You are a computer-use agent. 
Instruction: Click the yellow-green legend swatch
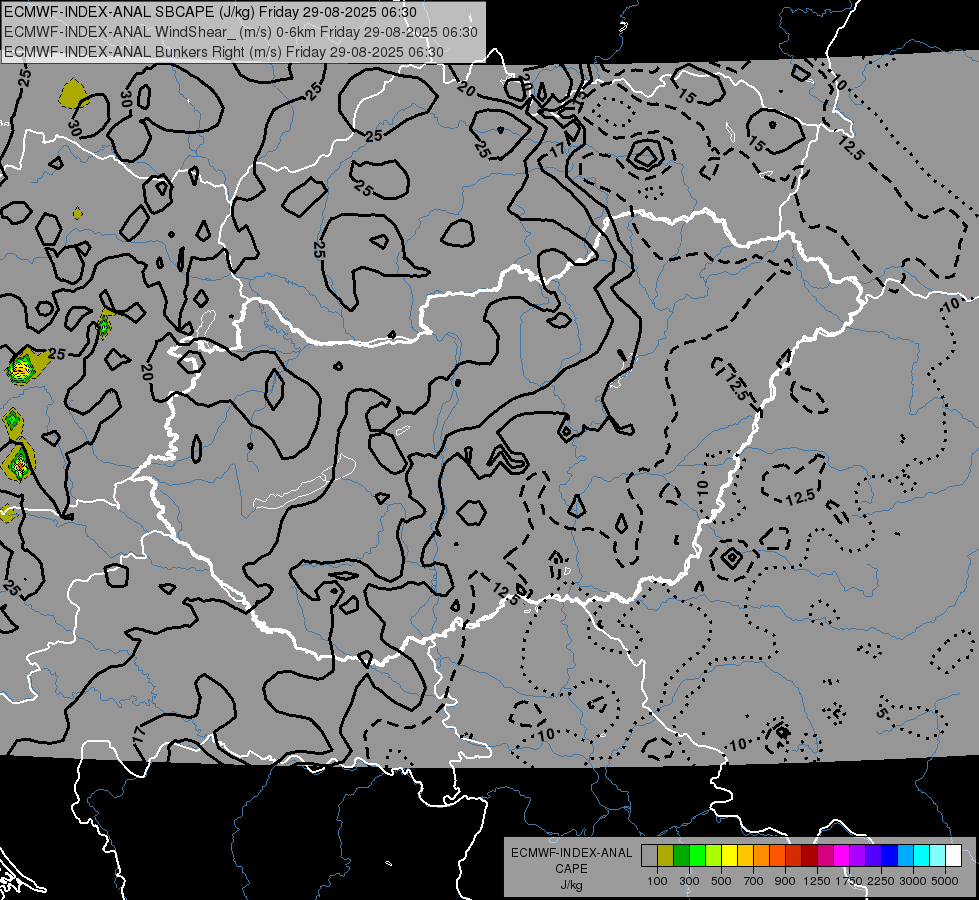click(714, 855)
